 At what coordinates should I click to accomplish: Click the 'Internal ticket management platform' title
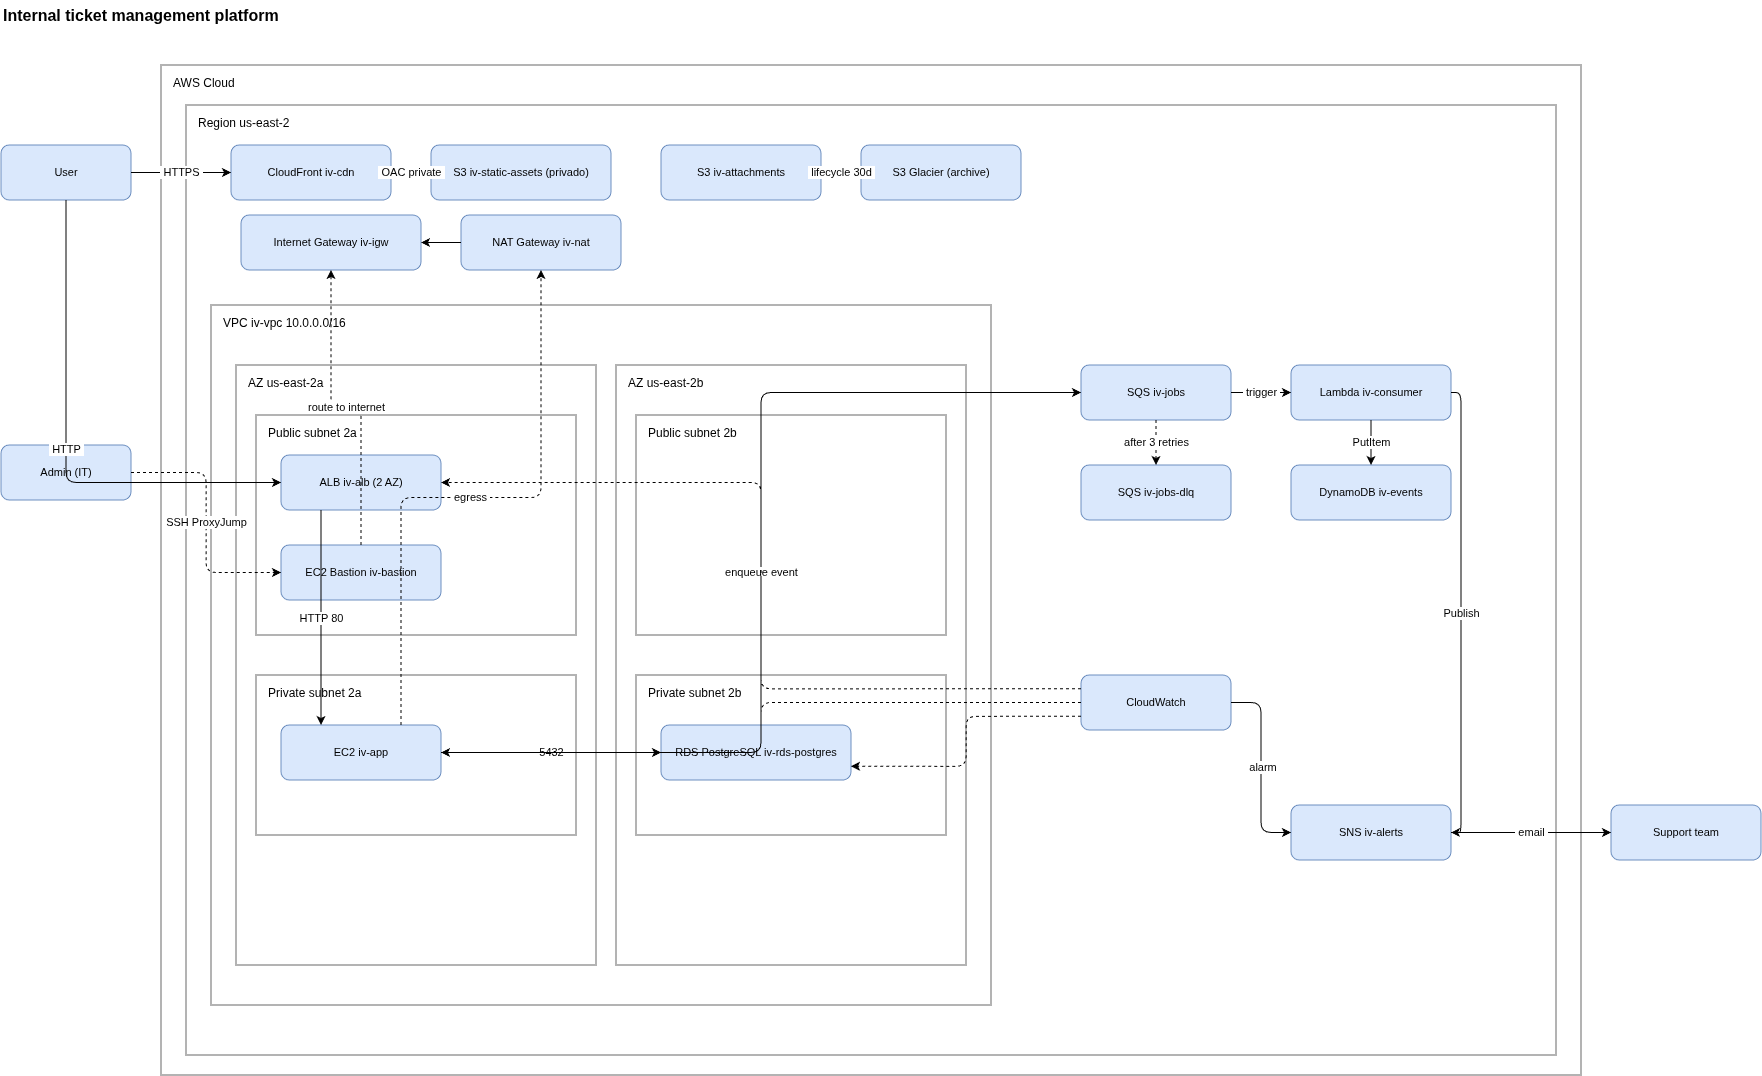(141, 16)
